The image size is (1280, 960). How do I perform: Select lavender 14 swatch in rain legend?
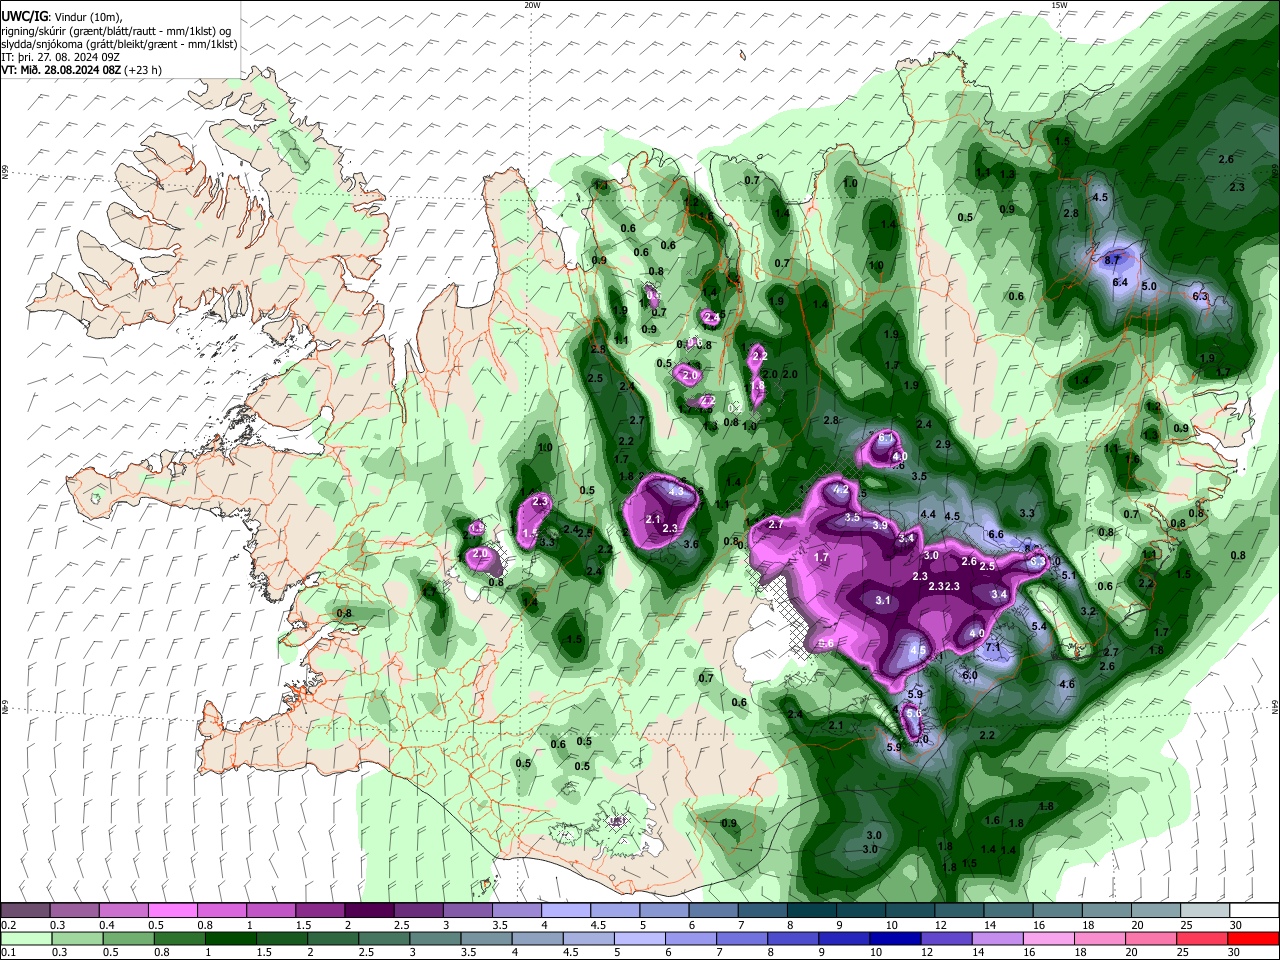pos(999,938)
